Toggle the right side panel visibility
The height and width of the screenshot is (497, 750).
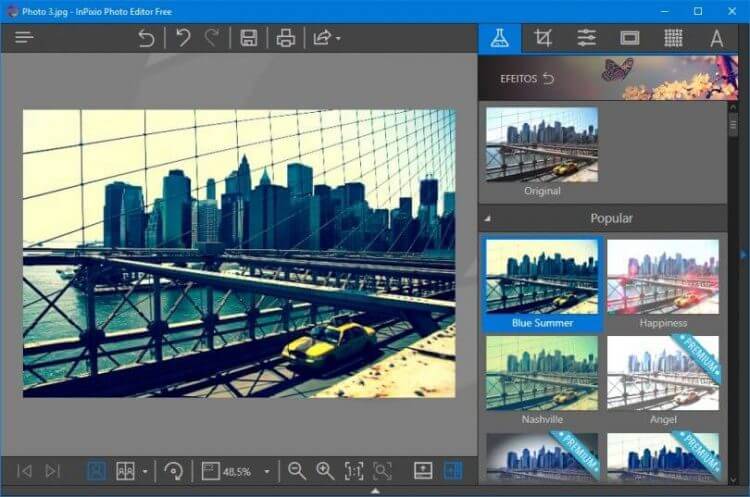tap(452, 471)
